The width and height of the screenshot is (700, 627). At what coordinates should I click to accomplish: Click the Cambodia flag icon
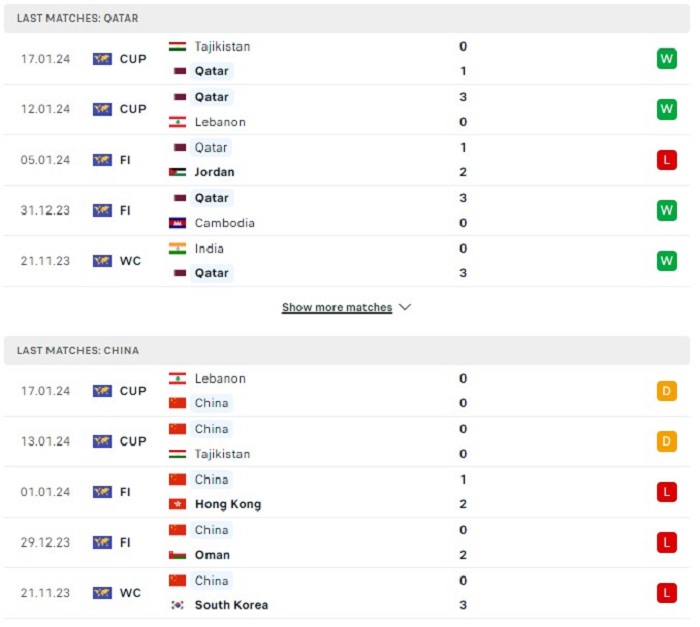177,222
